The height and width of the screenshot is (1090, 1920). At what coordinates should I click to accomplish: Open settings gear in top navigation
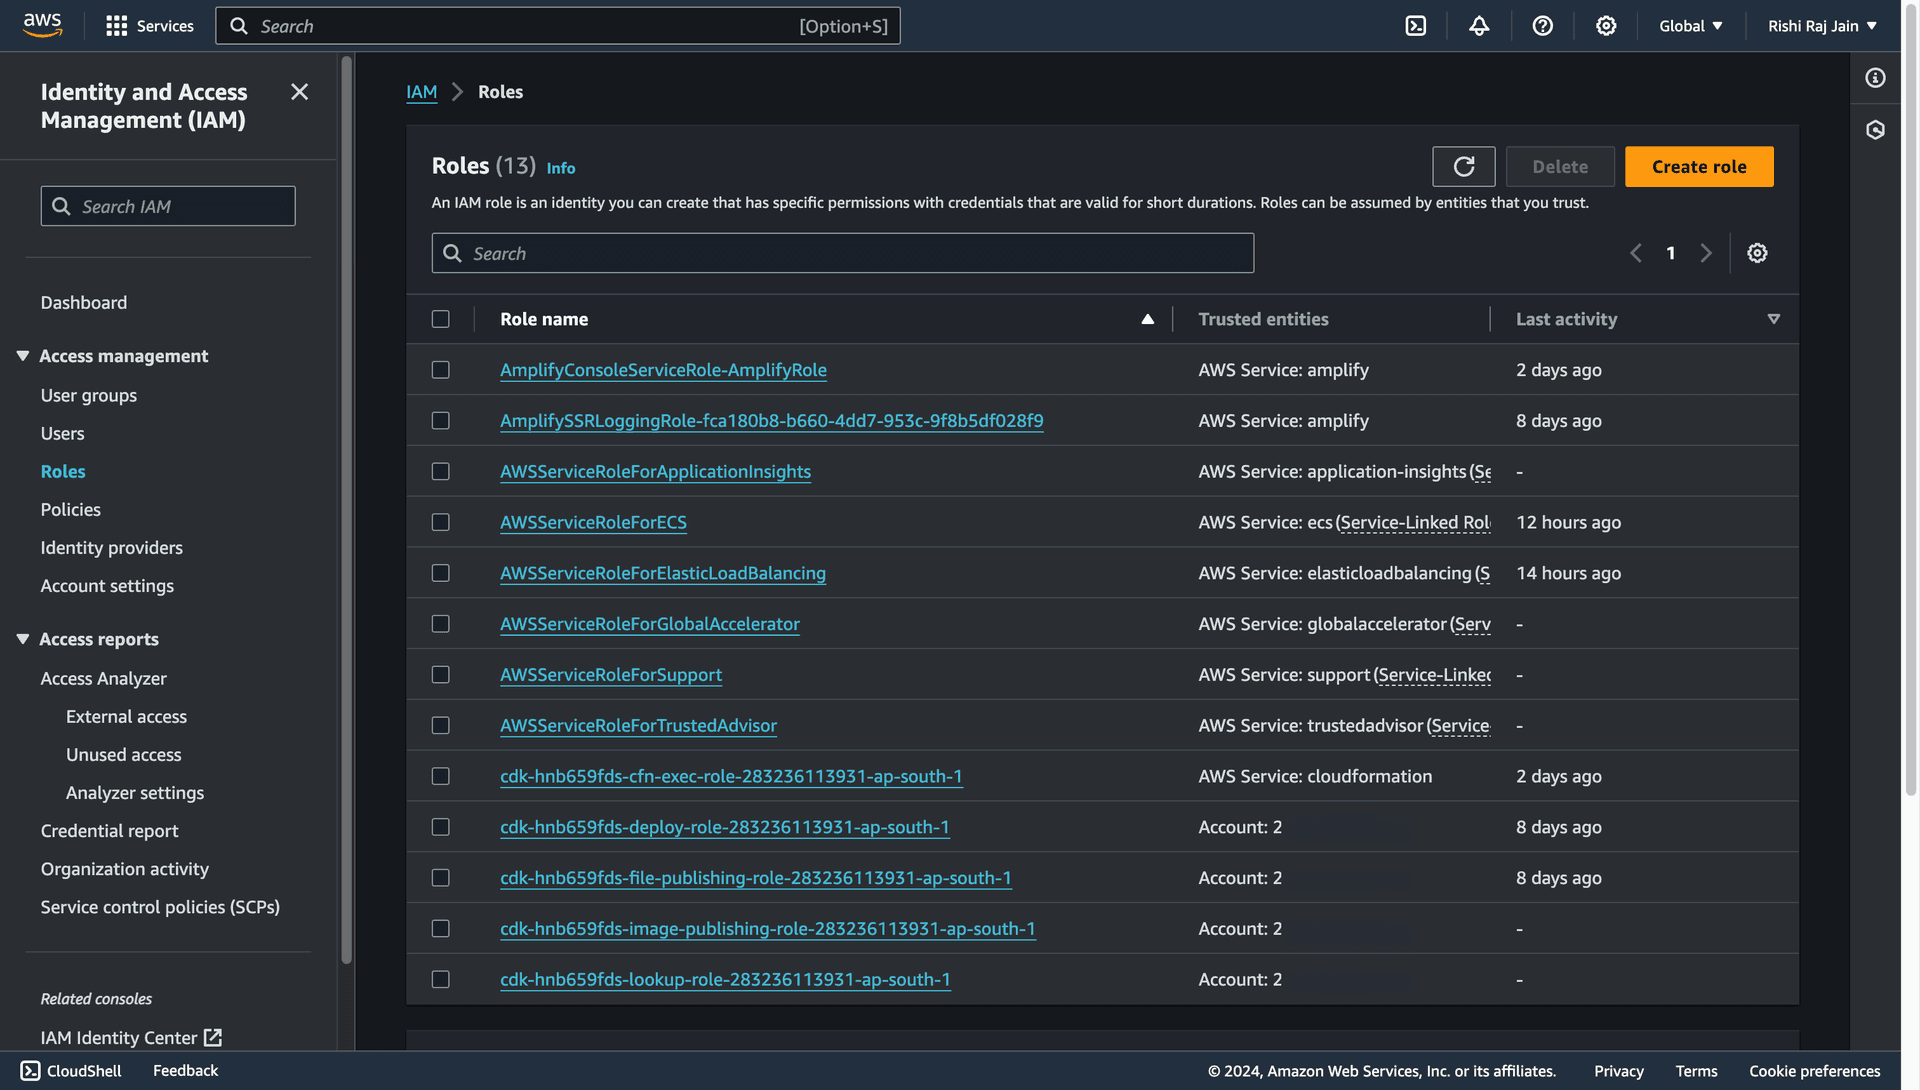1606,26
